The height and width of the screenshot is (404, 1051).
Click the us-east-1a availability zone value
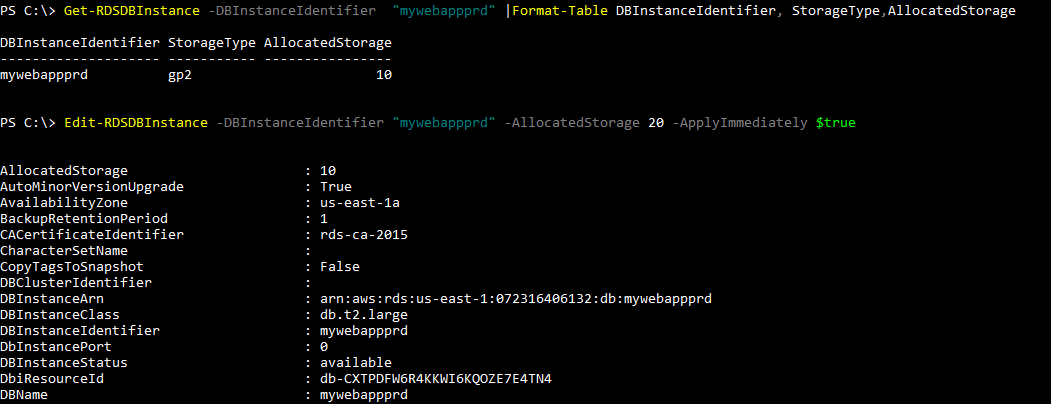(x=364, y=202)
